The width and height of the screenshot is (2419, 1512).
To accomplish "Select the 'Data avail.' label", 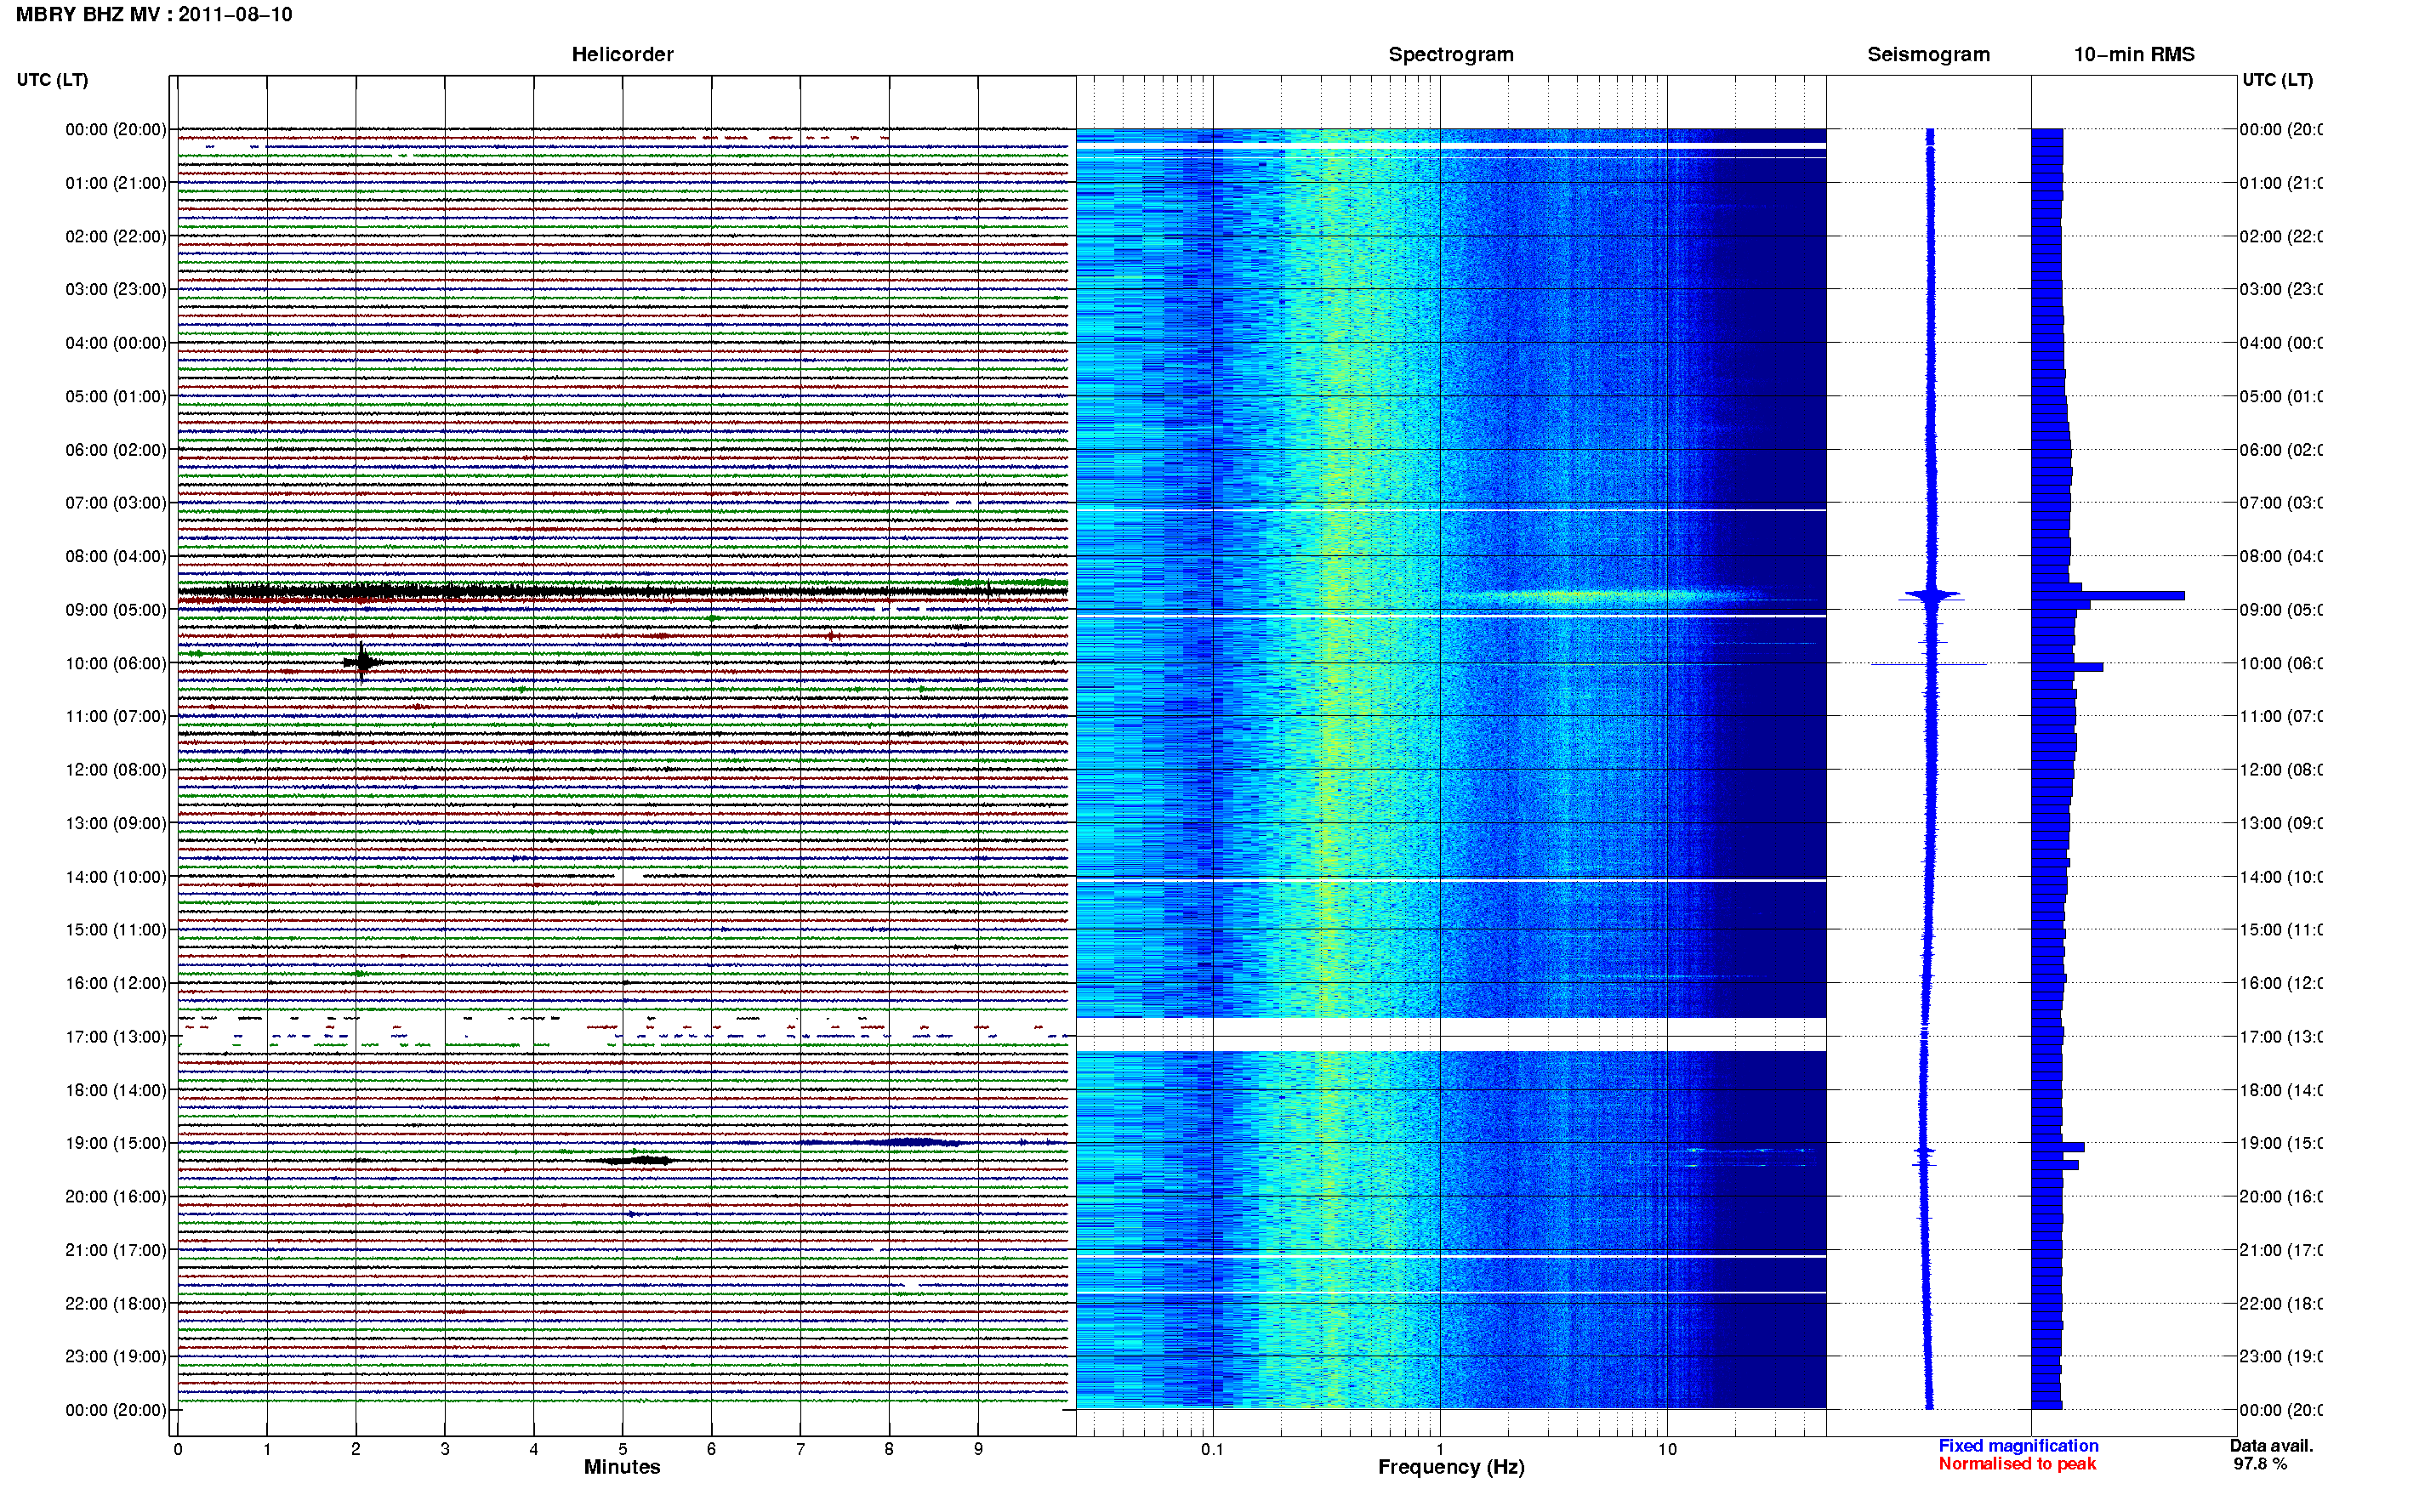I will [x=2271, y=1446].
